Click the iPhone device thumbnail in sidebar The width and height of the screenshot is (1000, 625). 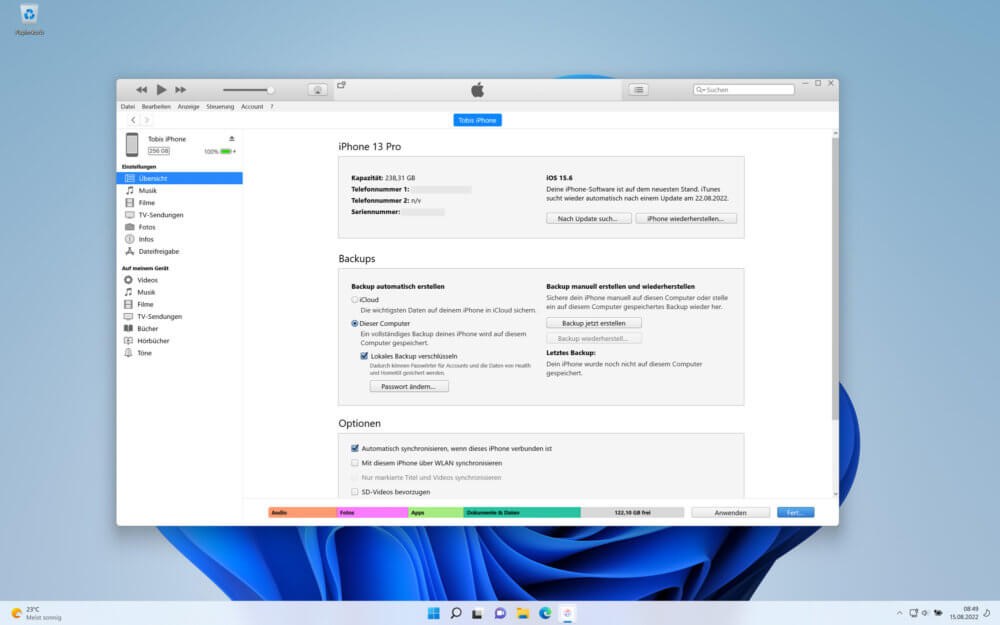[132, 144]
